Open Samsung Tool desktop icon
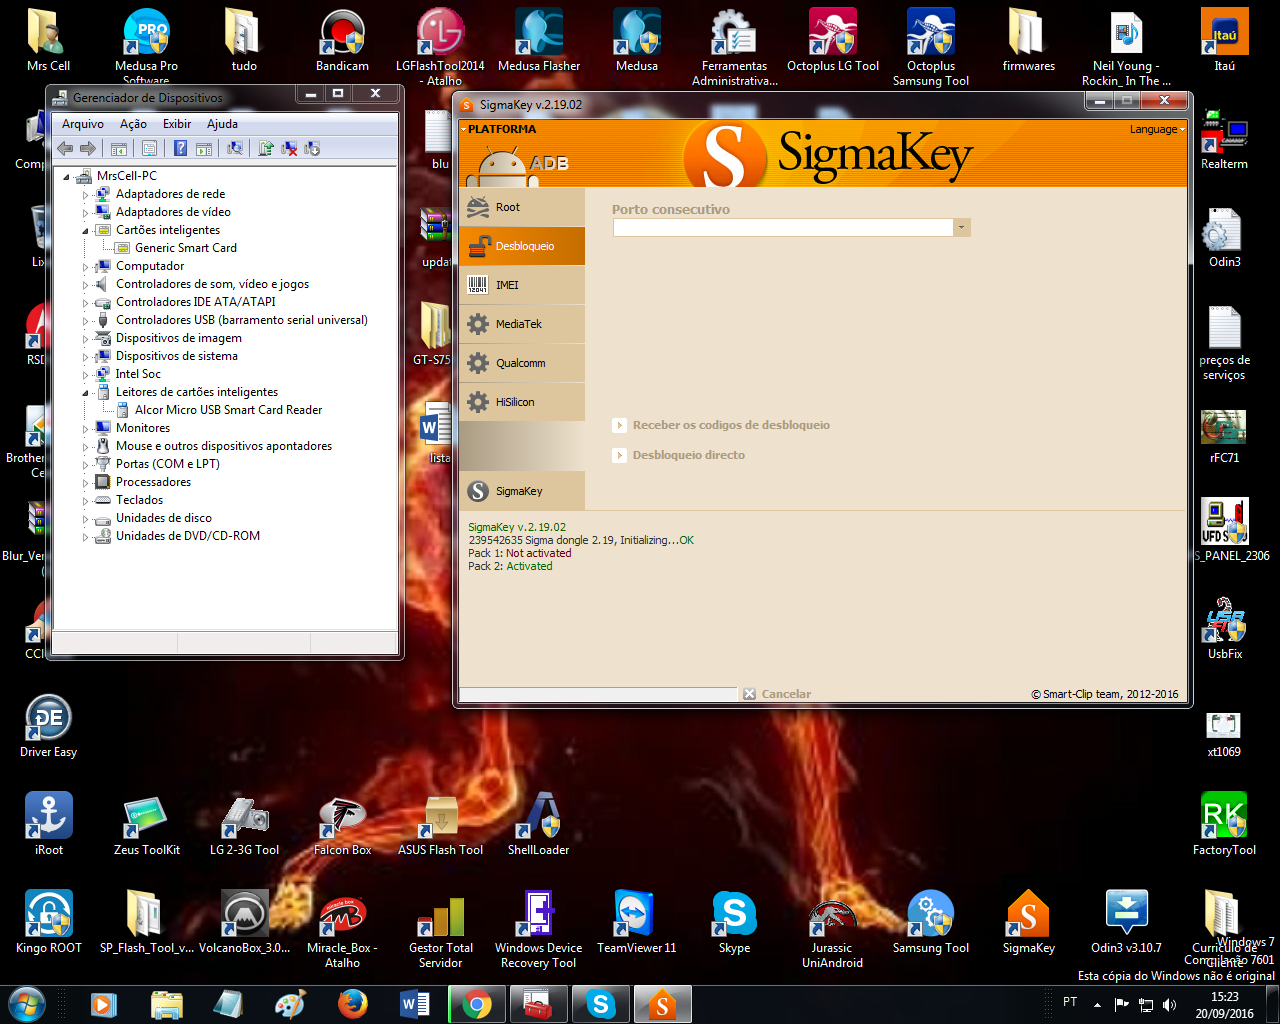Viewport: 1280px width, 1024px height. click(931, 922)
